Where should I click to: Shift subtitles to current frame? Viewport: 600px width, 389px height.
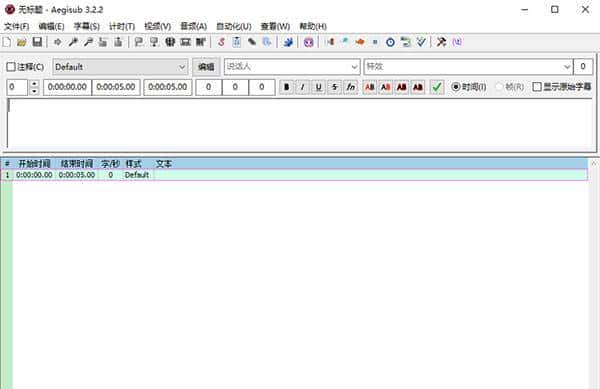click(x=201, y=42)
